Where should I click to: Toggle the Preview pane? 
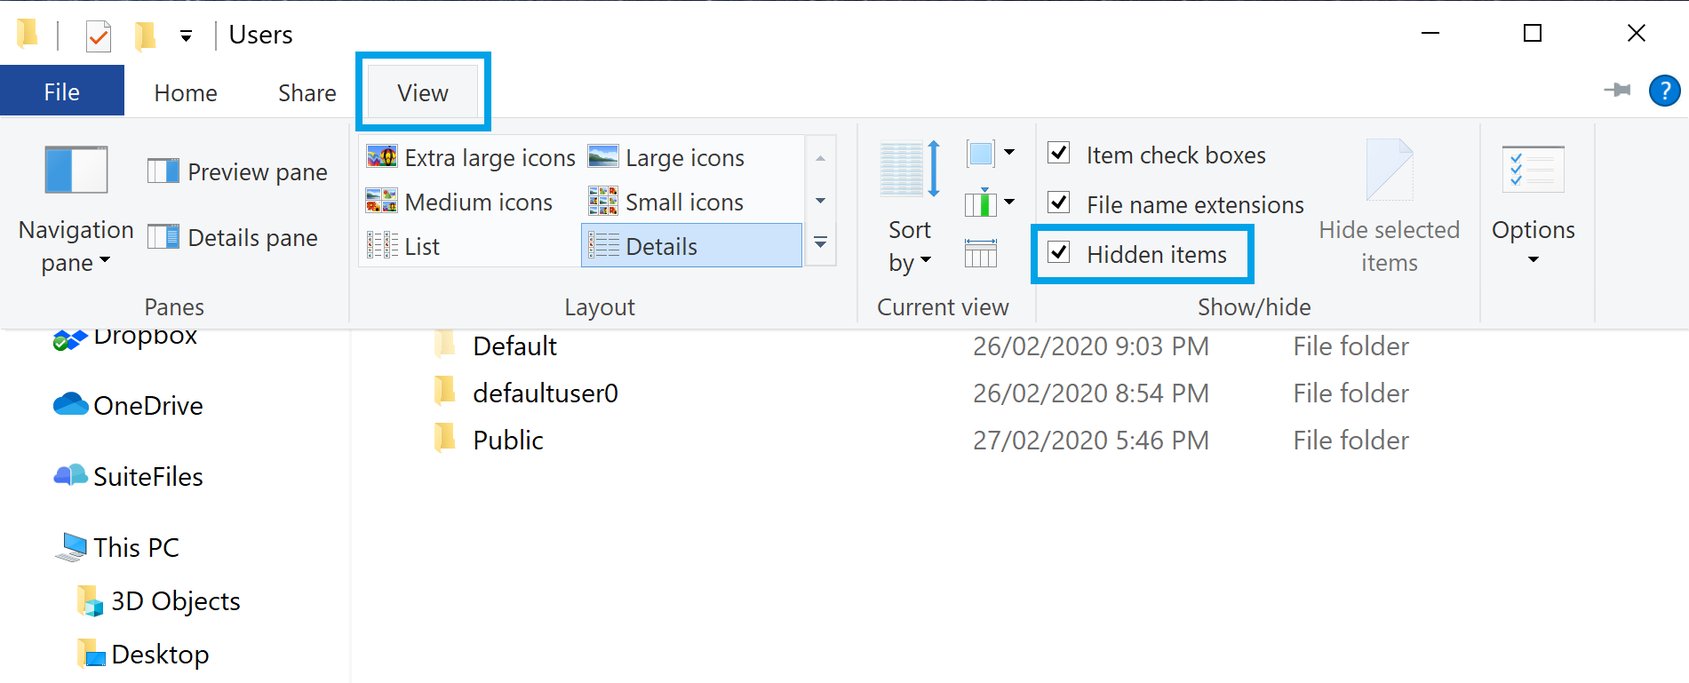[x=238, y=172]
